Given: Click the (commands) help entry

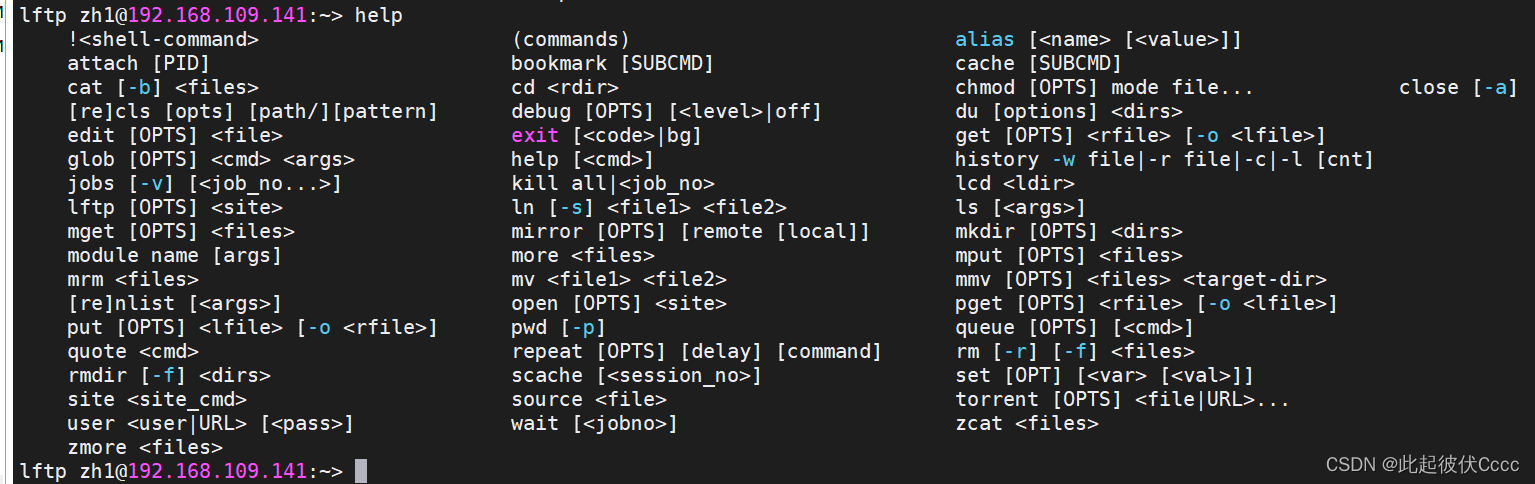Looking at the screenshot, I should [x=570, y=39].
